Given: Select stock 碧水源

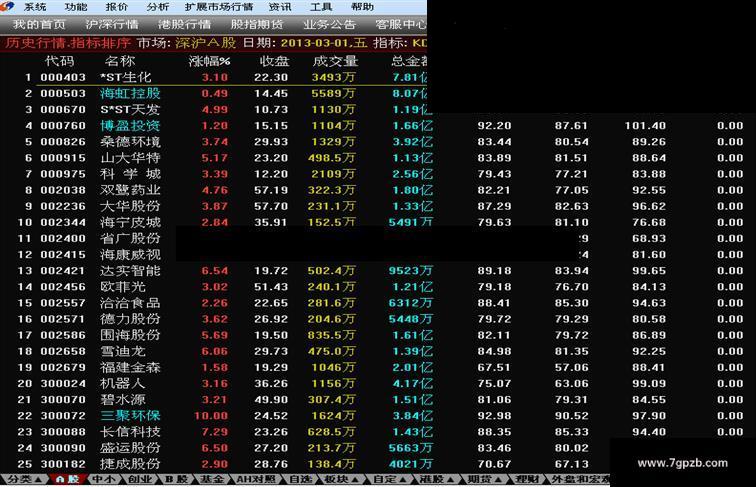Looking at the screenshot, I should click(123, 400).
